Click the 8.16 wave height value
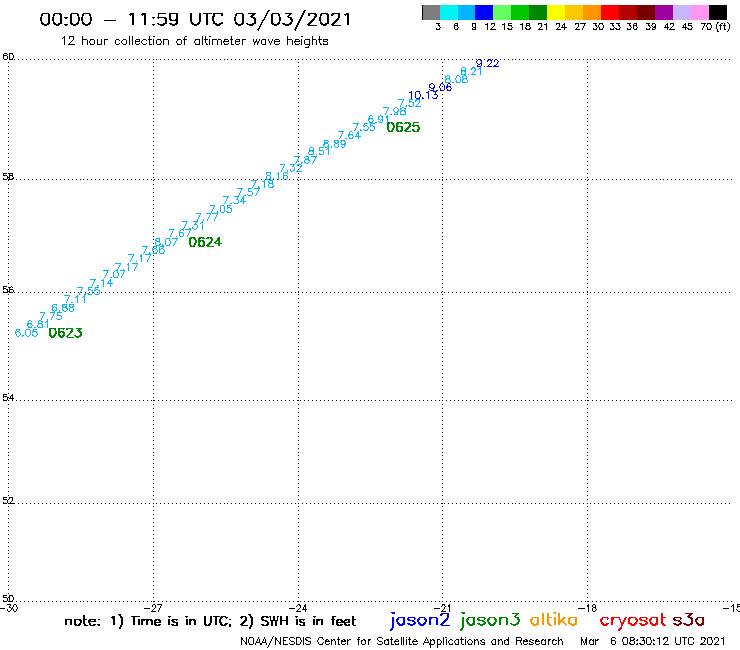740x650 pixels. (x=277, y=176)
